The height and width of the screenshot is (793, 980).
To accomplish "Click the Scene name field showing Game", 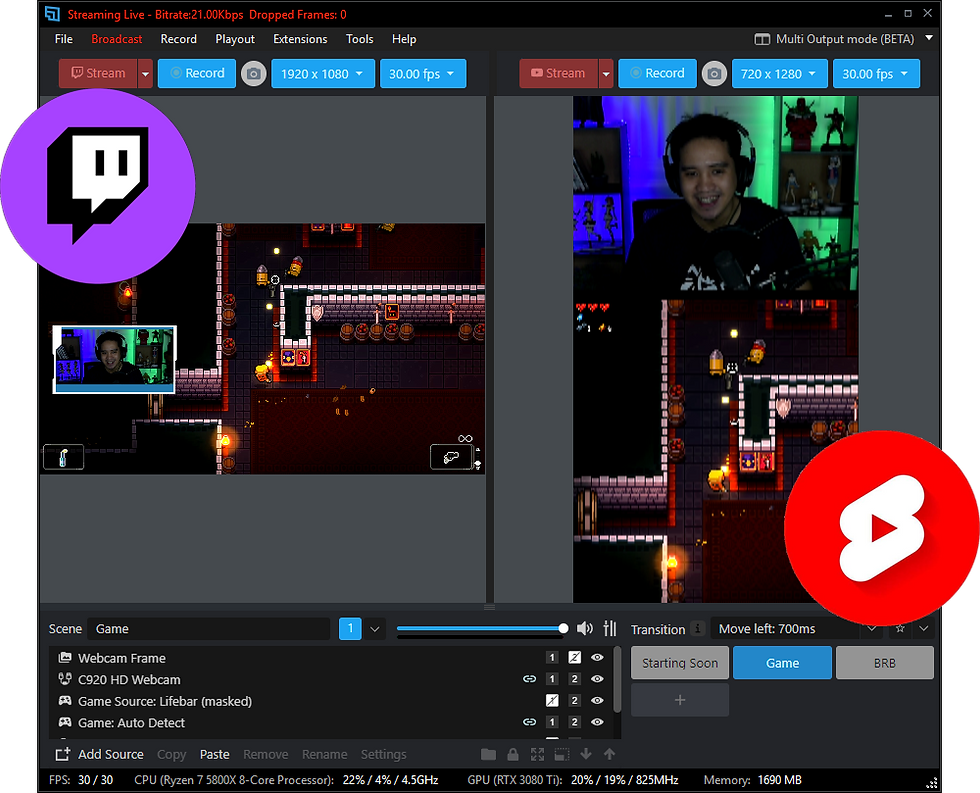I will pyautogui.click(x=209, y=629).
